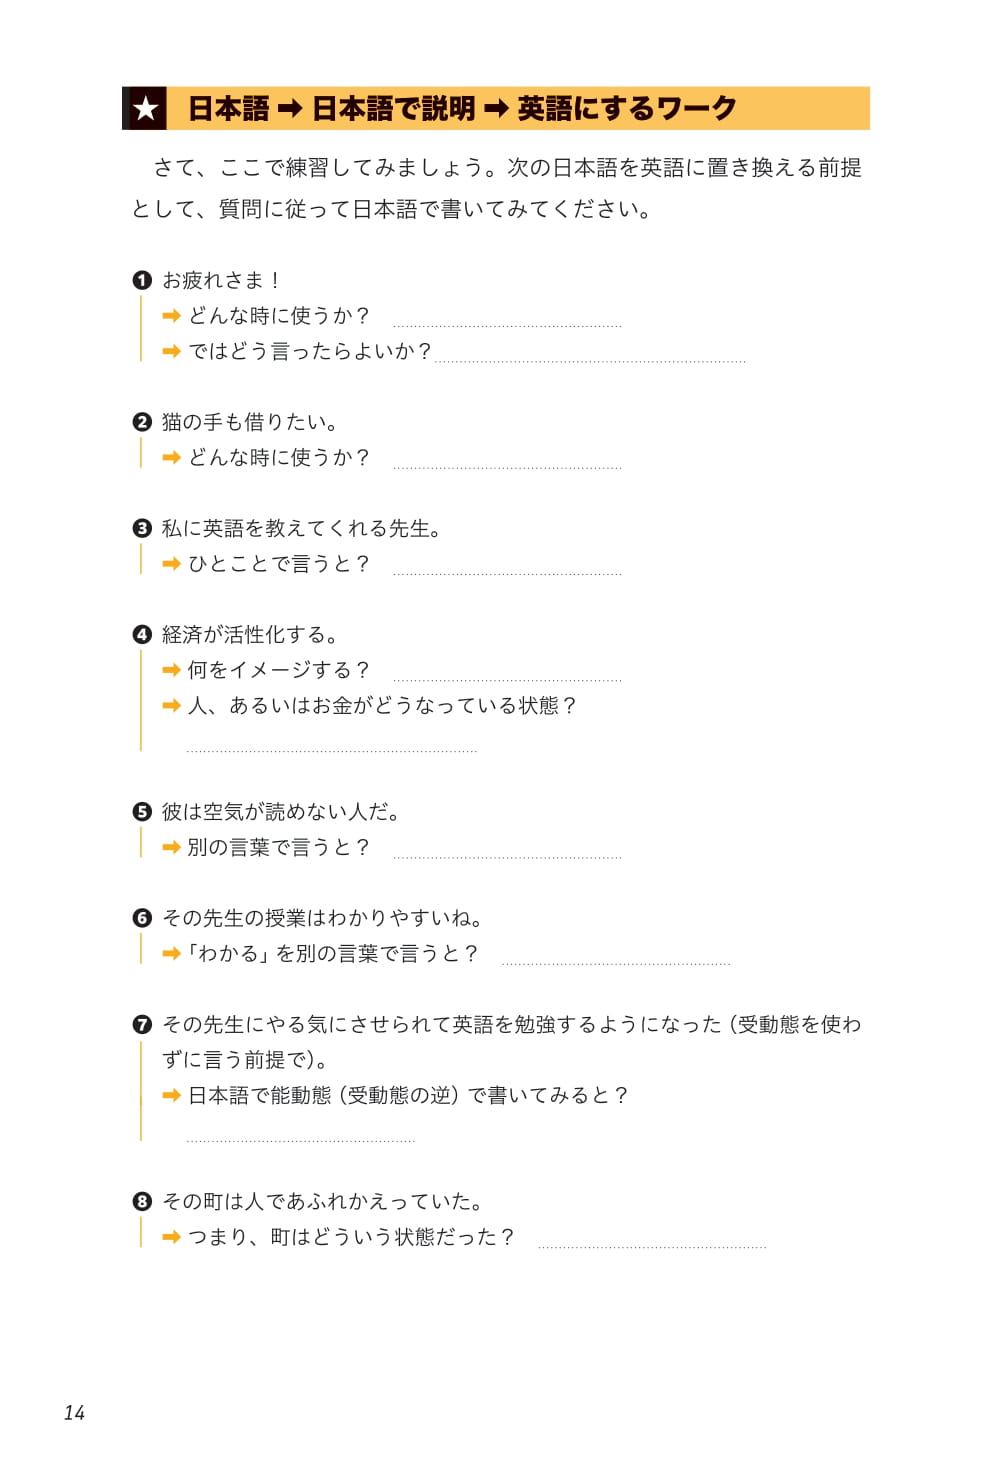The image size is (1008, 1481).
Task: Click the number 4 bullet beside 経済が活性化する
Action: [x=142, y=635]
